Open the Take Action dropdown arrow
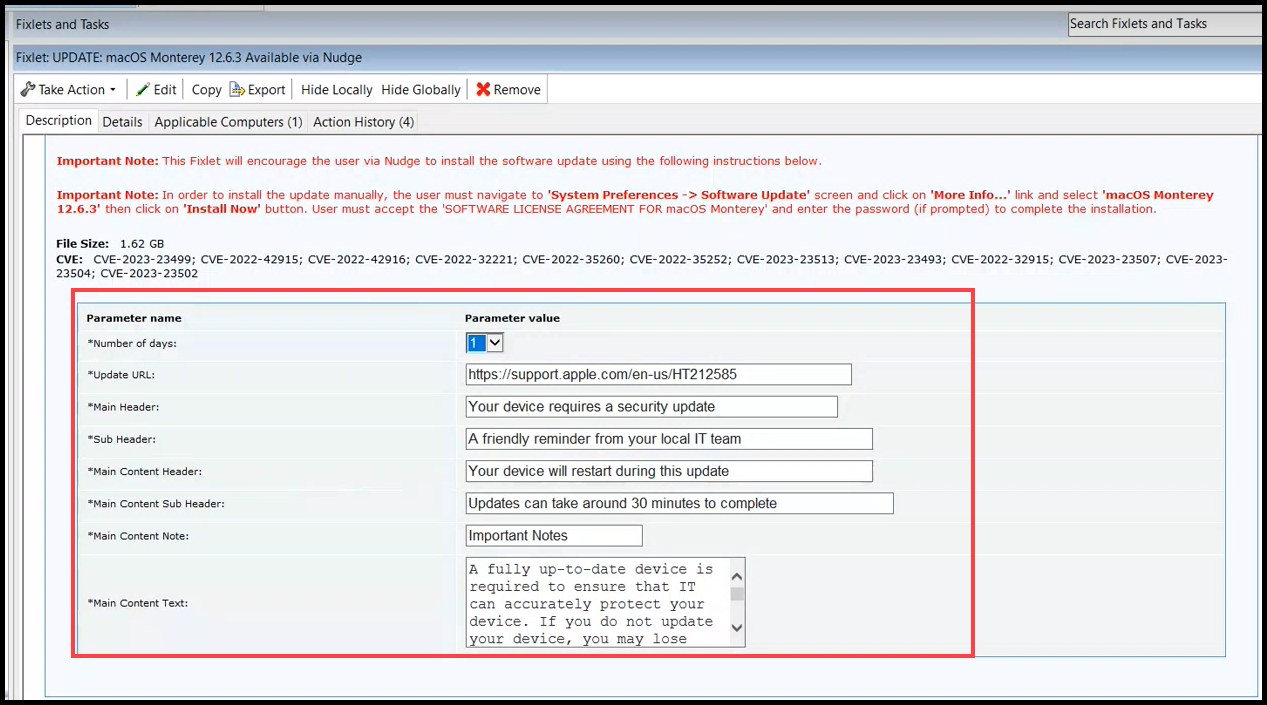 click(113, 90)
